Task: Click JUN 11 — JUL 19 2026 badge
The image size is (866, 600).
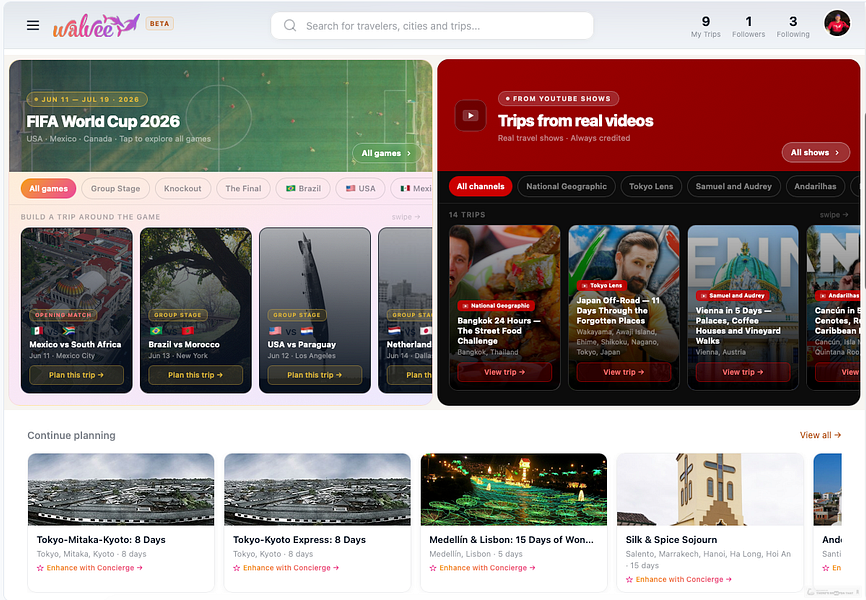Action: coord(87,99)
